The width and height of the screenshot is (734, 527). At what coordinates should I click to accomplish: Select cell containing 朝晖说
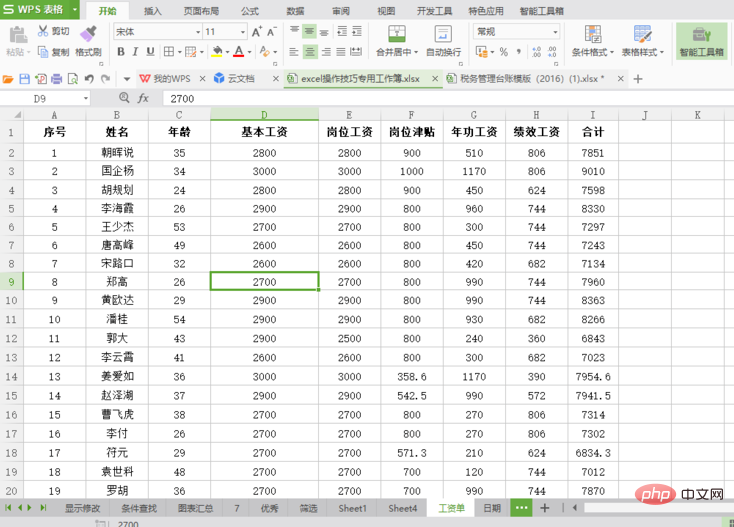tap(117, 153)
